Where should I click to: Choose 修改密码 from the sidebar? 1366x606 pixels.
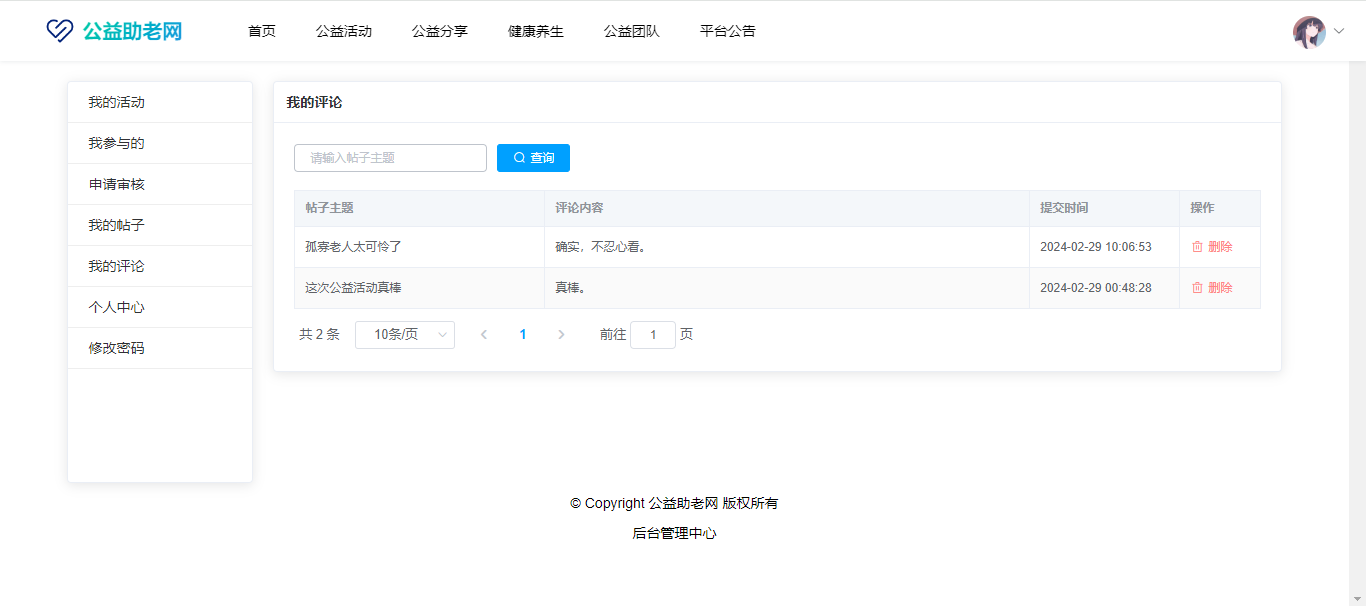[116, 349]
